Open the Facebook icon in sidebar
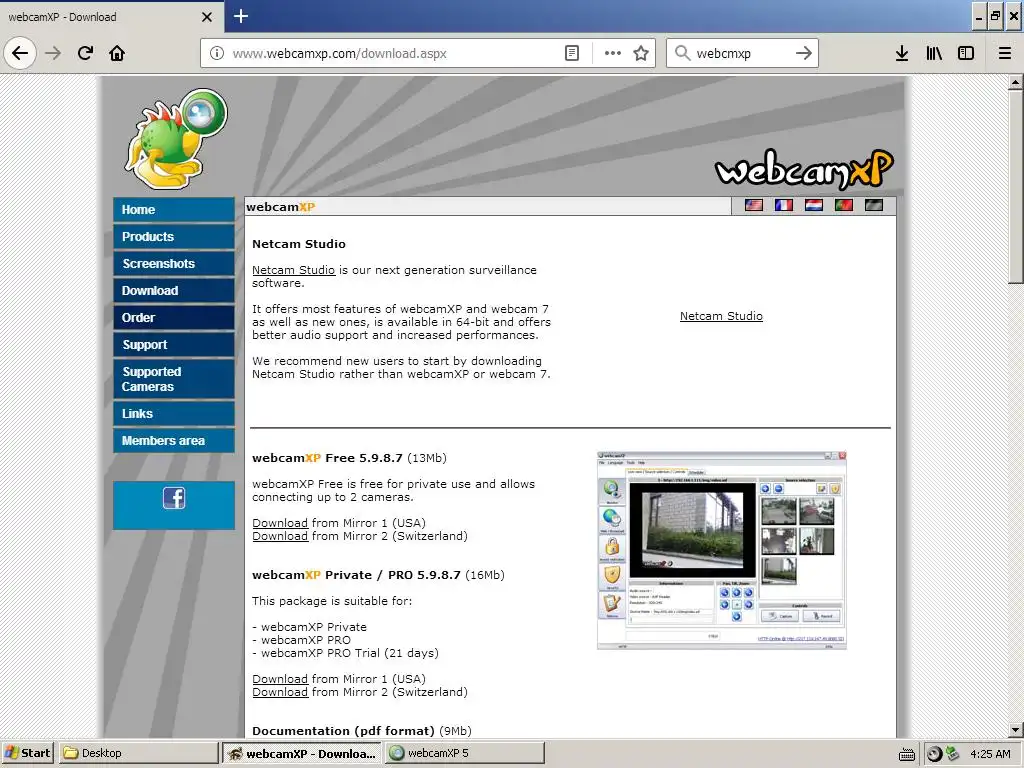This screenshot has height=768, width=1024. click(174, 498)
